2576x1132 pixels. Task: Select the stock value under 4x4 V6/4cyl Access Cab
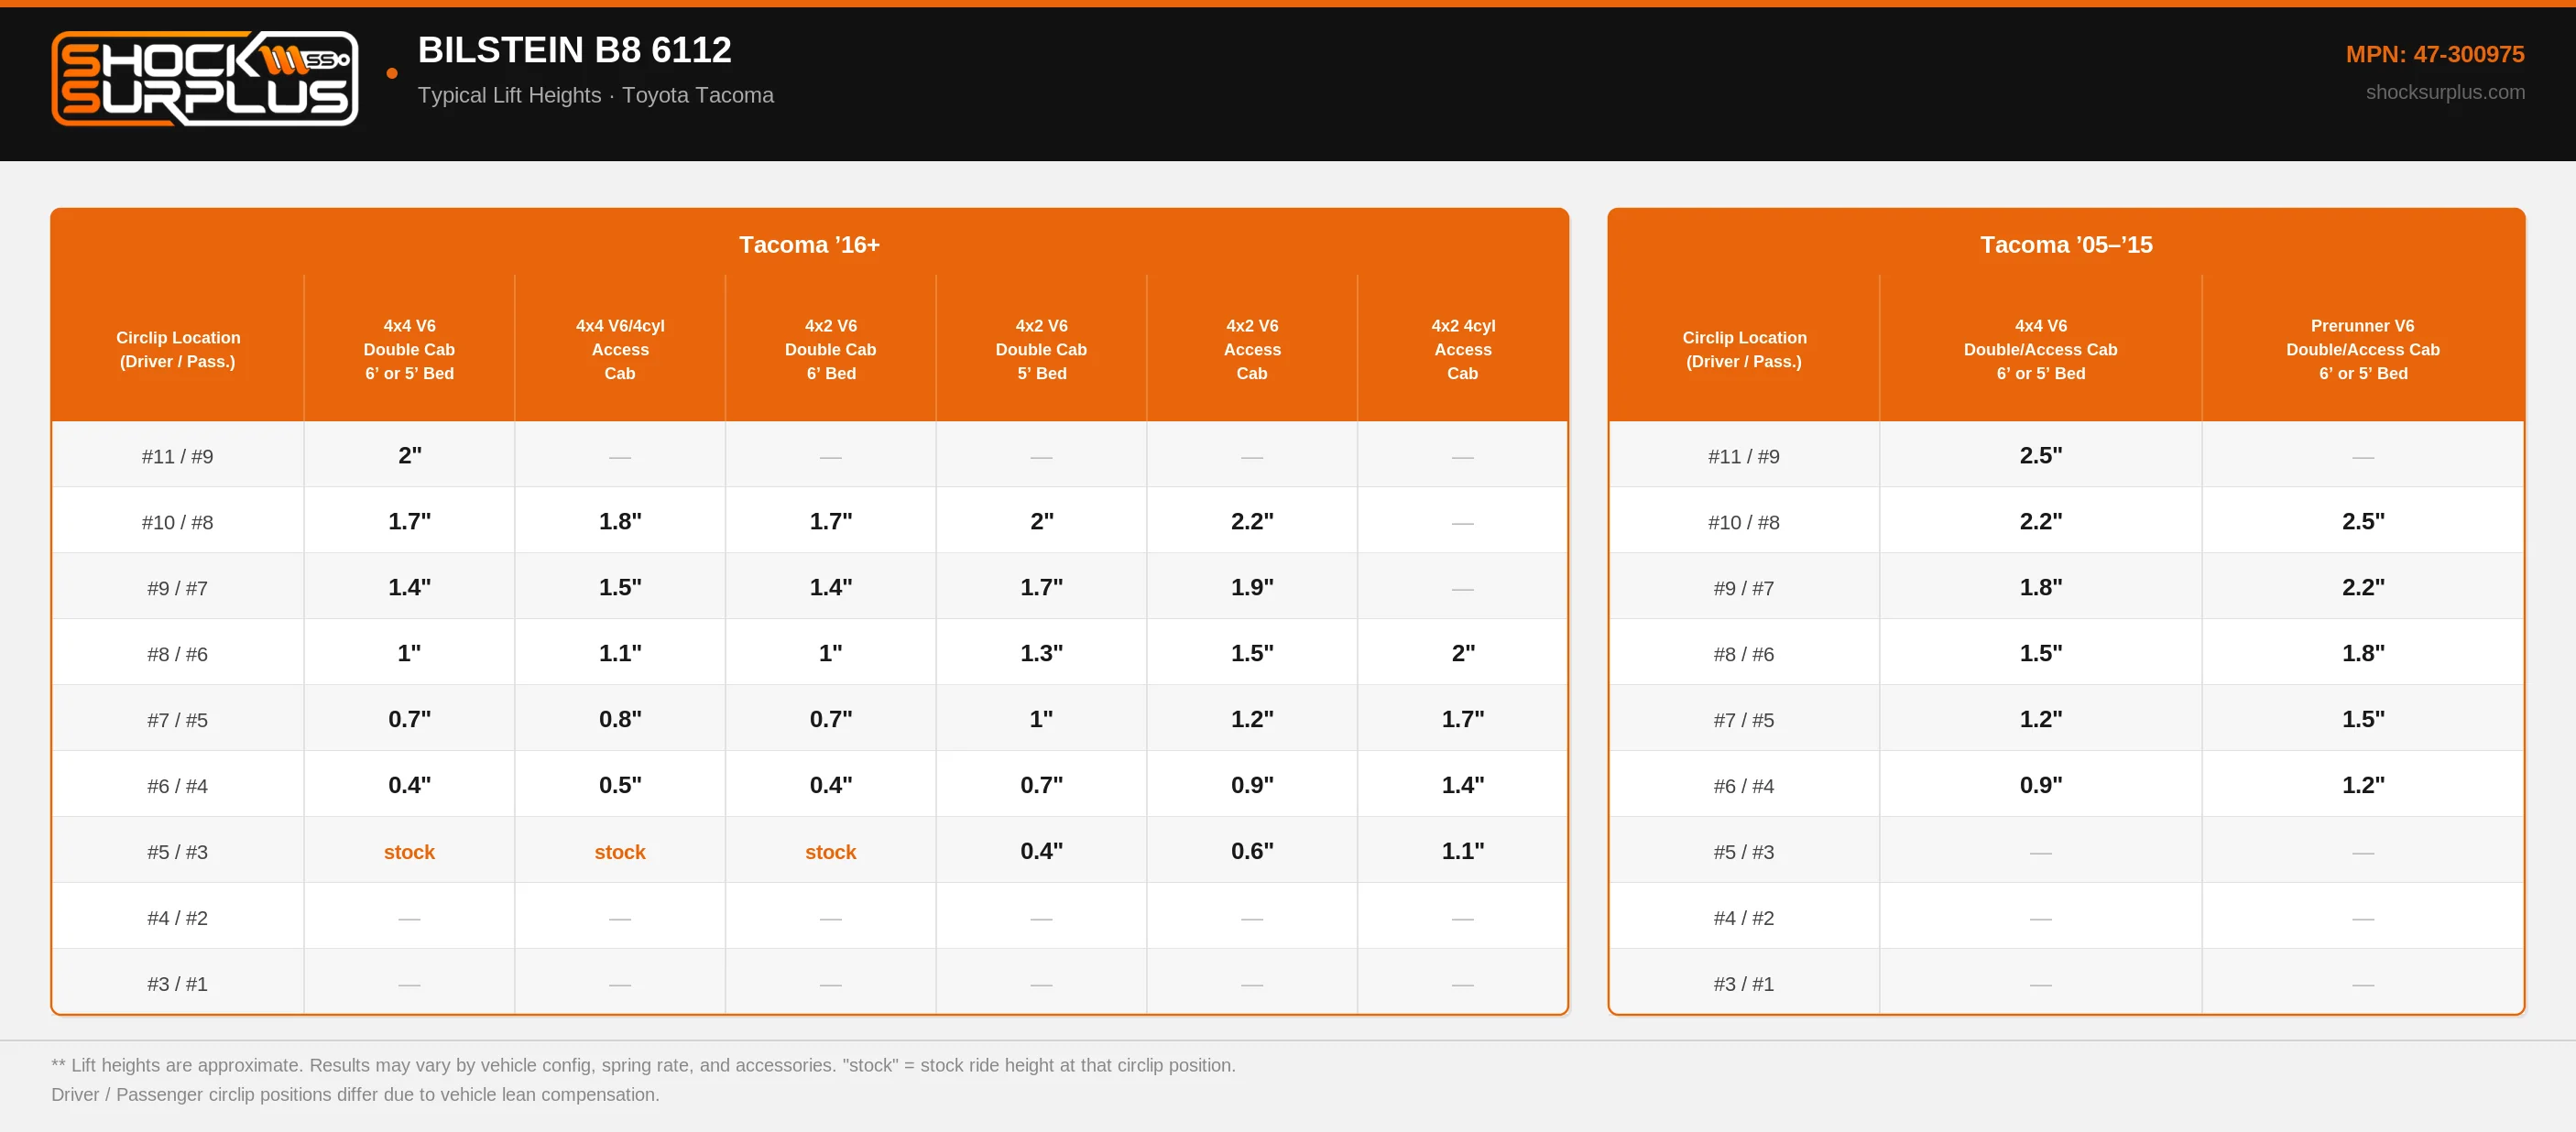pyautogui.click(x=620, y=851)
